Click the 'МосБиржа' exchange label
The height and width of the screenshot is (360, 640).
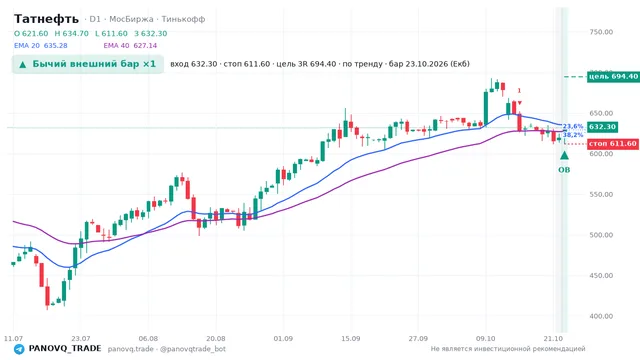coord(131,19)
